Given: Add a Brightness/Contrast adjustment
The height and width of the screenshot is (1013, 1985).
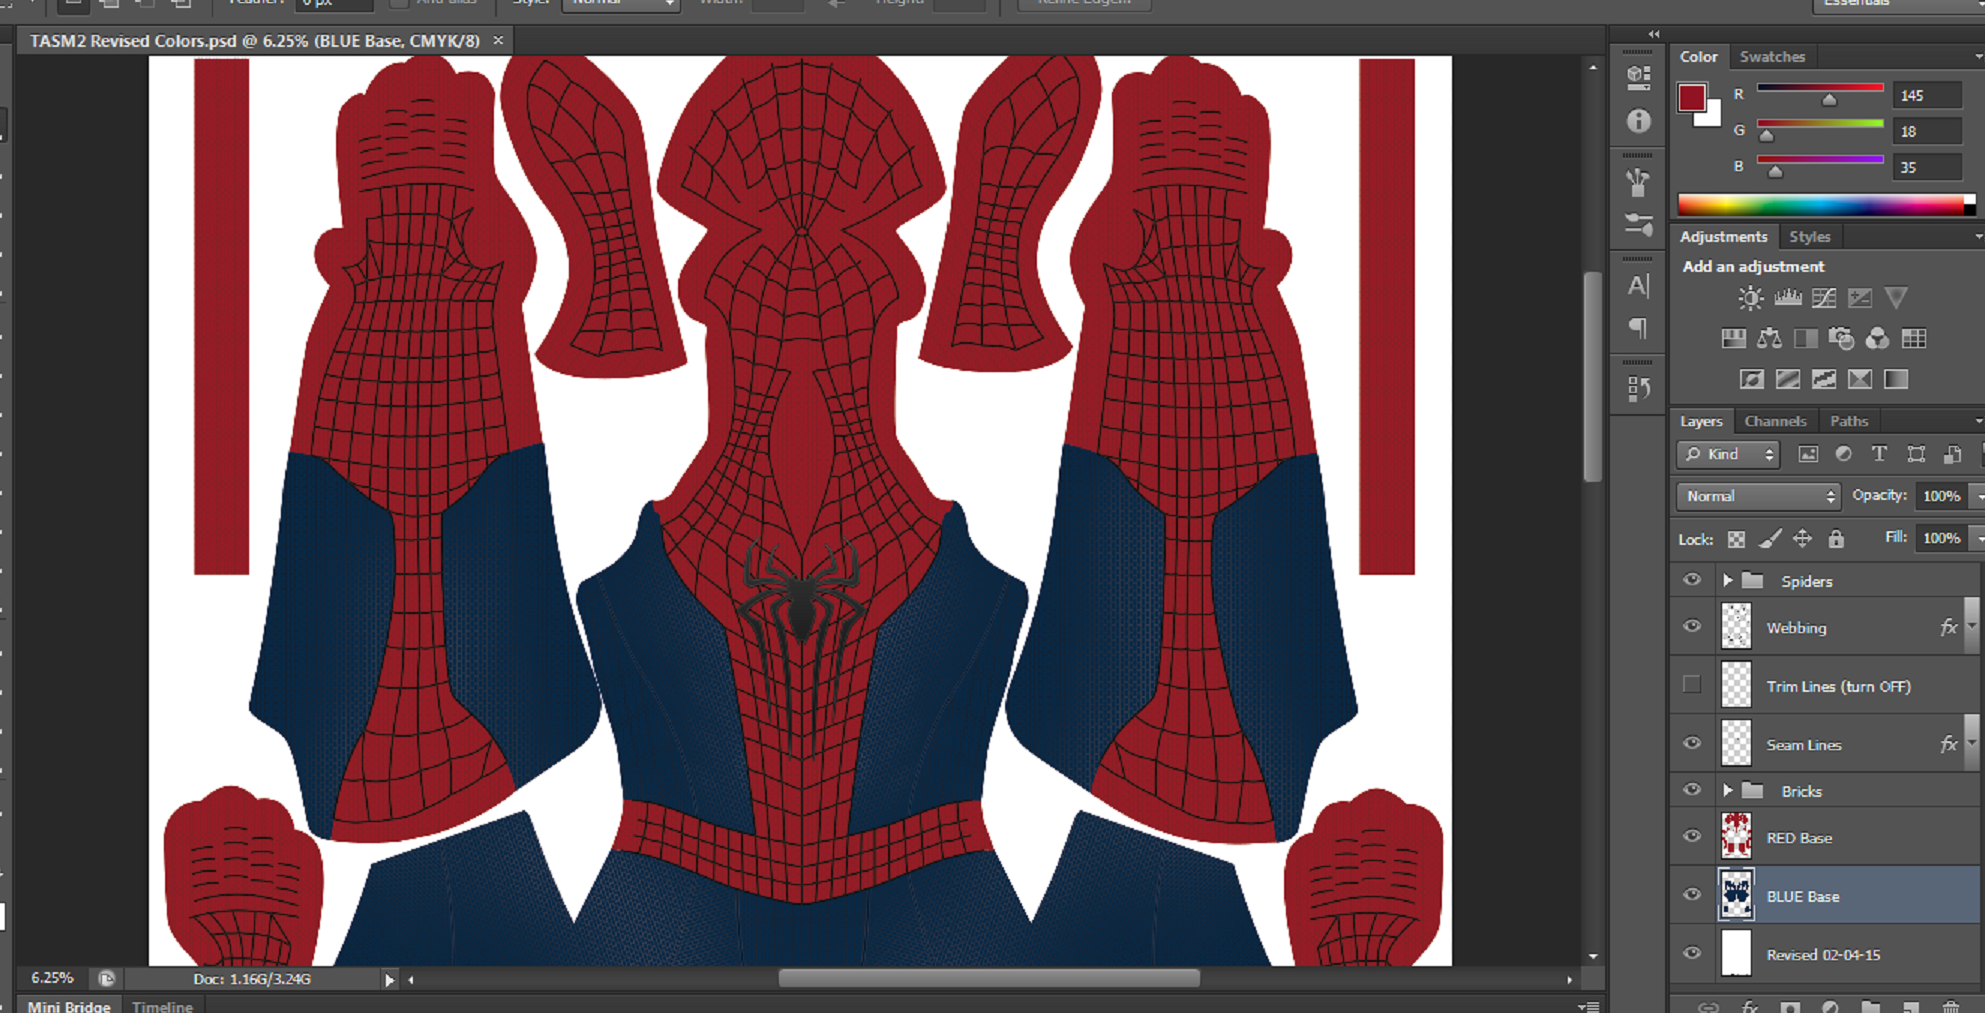Looking at the screenshot, I should [x=1750, y=298].
